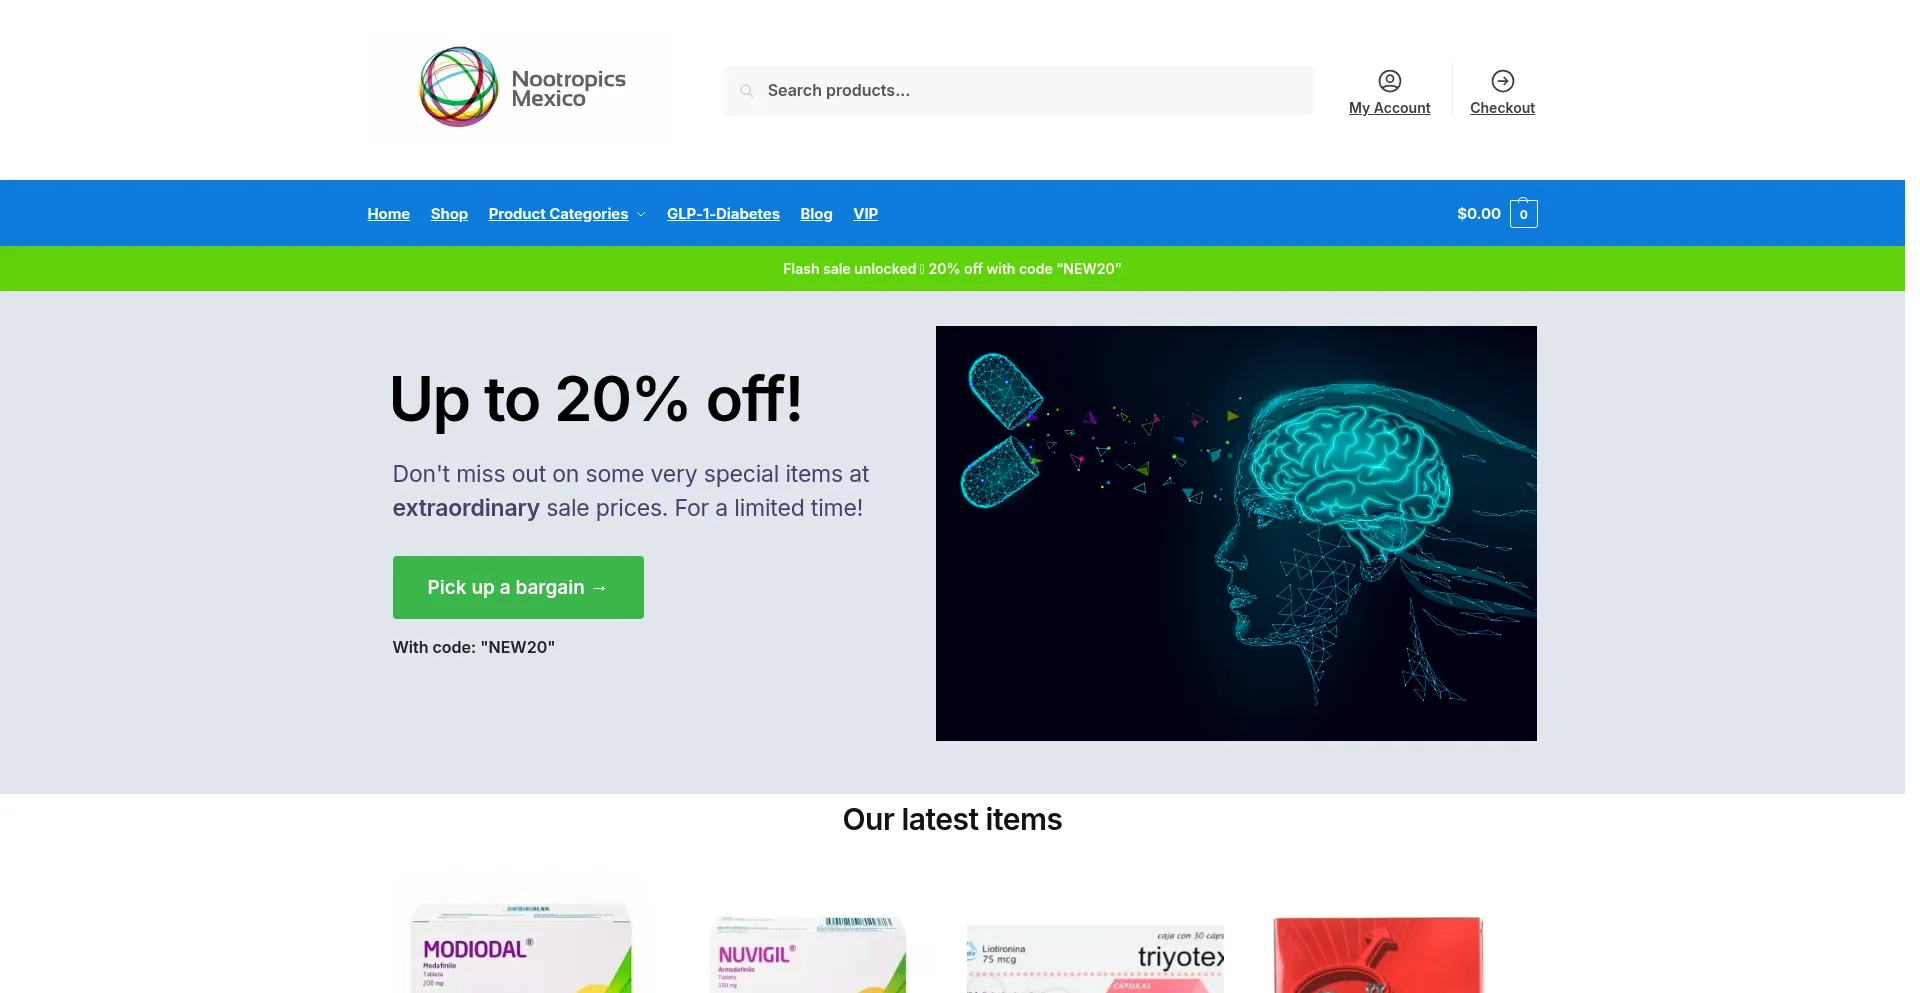Viewport: 1920px width, 993px height.
Task: Click the green flash sale banner
Action: click(x=952, y=269)
